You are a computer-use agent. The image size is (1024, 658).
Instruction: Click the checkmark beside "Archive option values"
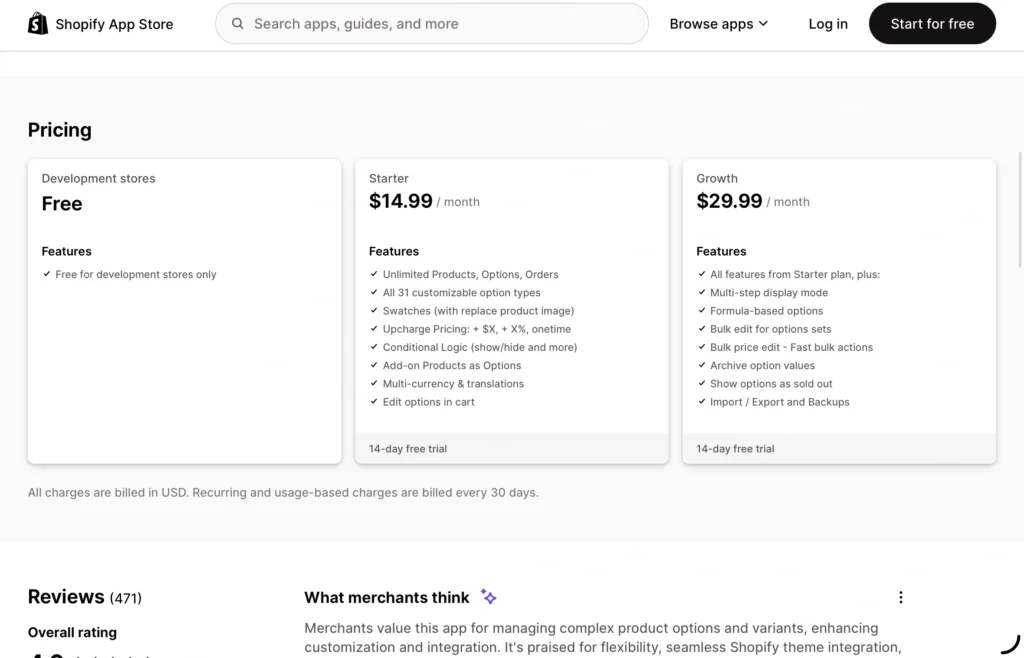[701, 366]
